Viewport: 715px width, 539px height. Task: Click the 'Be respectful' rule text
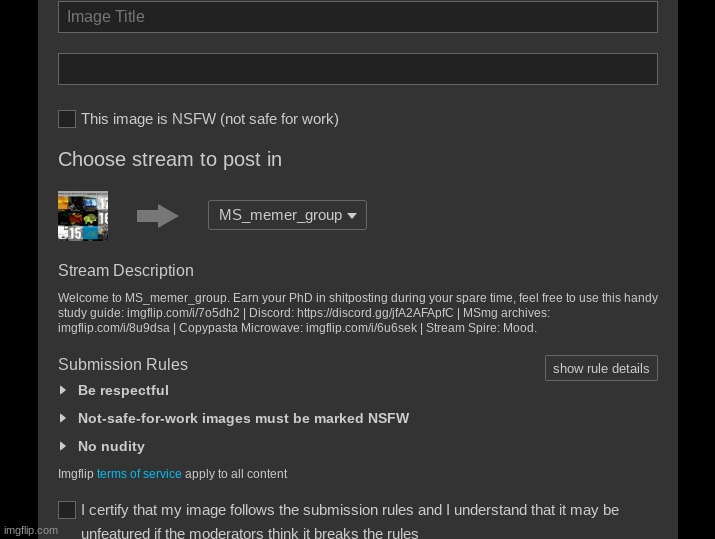123,391
